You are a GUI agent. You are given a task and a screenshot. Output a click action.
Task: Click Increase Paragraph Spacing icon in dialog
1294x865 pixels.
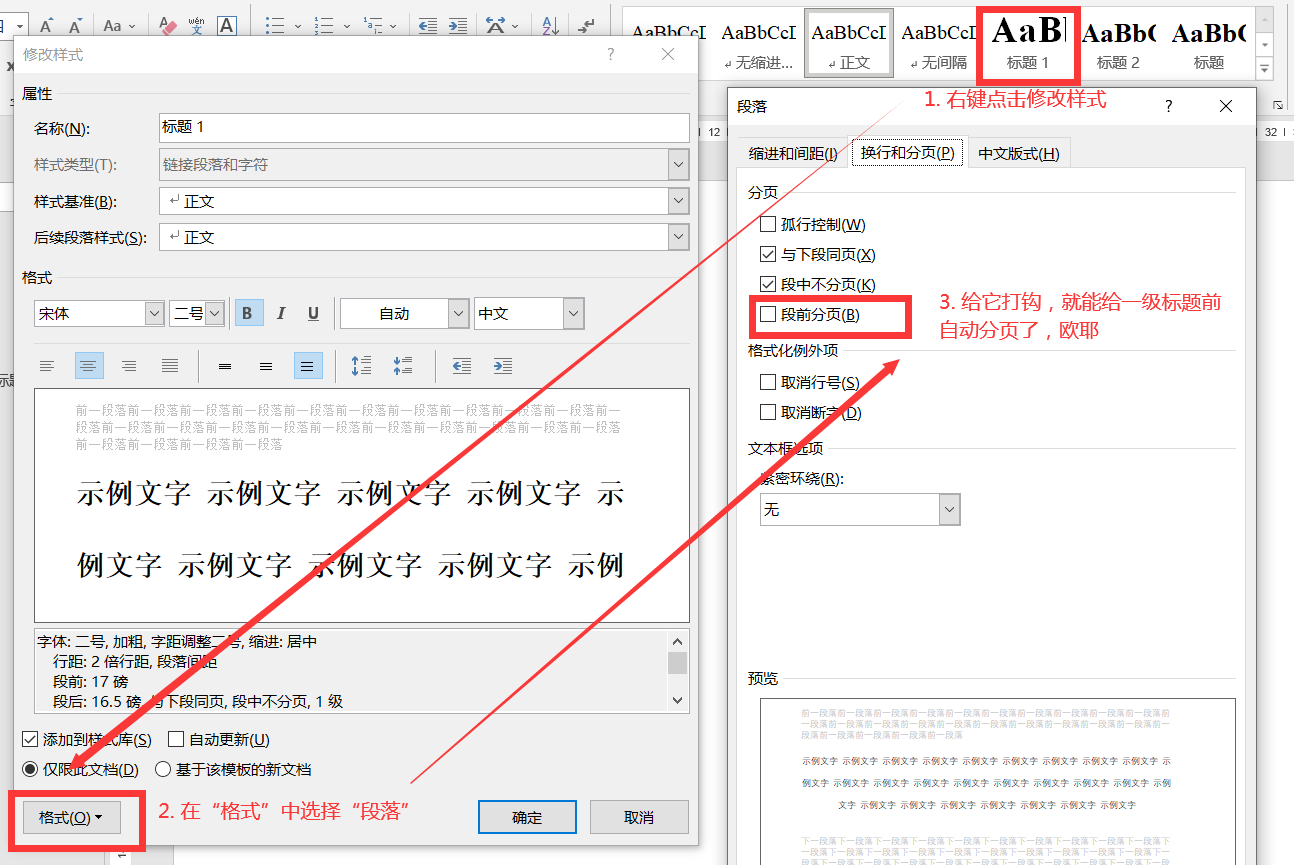[362, 366]
